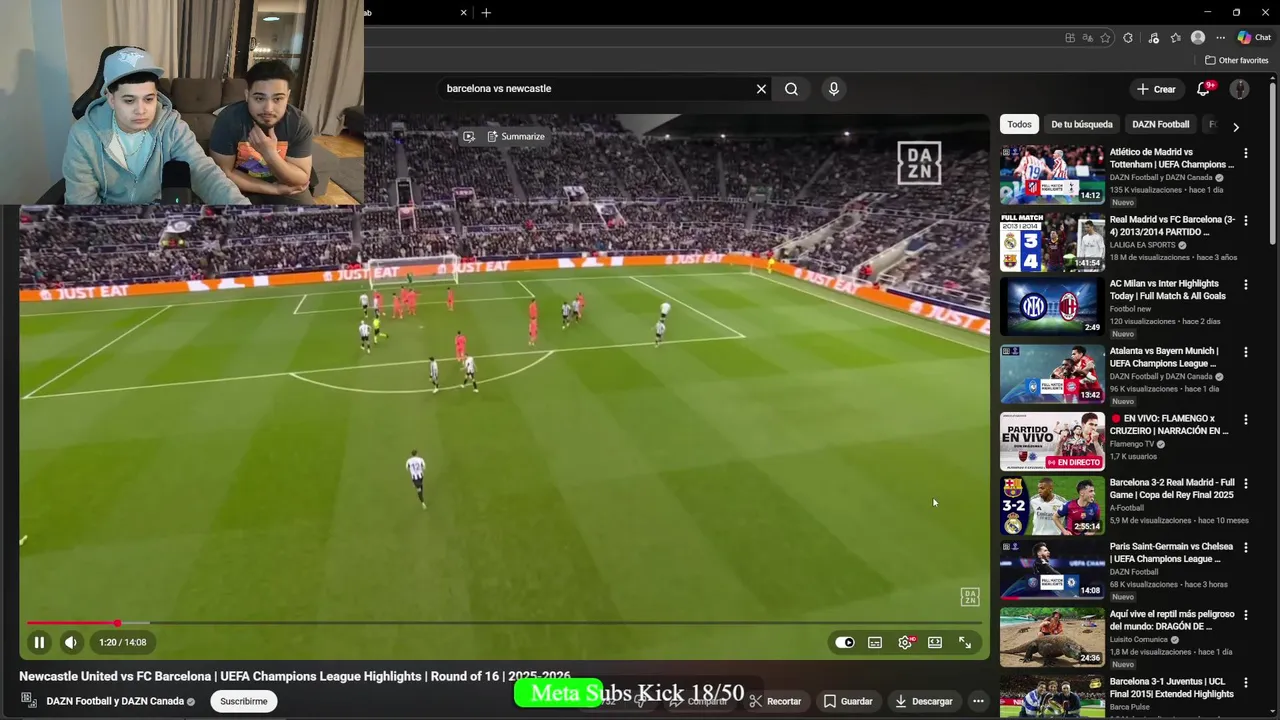Open the browser extensions puzzle icon
The height and width of the screenshot is (720, 1280).
[1128, 38]
